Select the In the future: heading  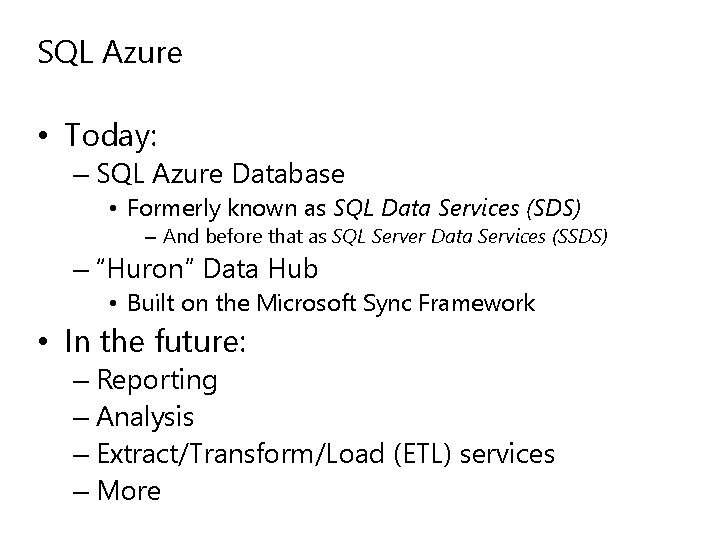pyautogui.click(x=157, y=342)
